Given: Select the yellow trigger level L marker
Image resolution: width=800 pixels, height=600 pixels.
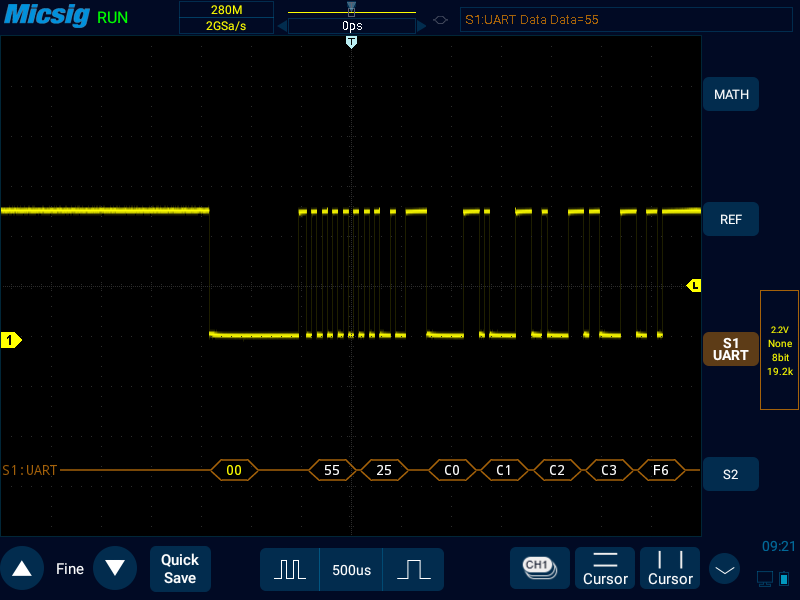Looking at the screenshot, I should point(694,286).
